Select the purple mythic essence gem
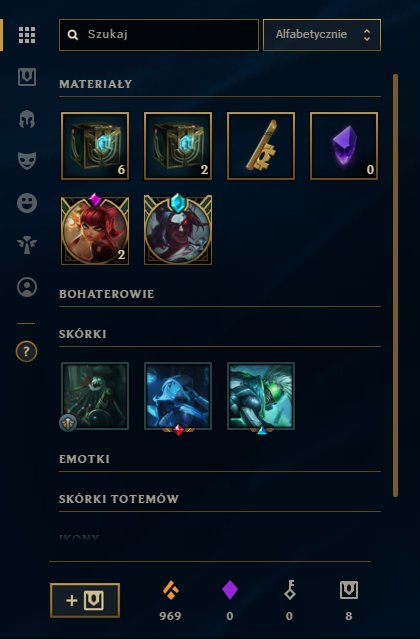 (x=344, y=146)
